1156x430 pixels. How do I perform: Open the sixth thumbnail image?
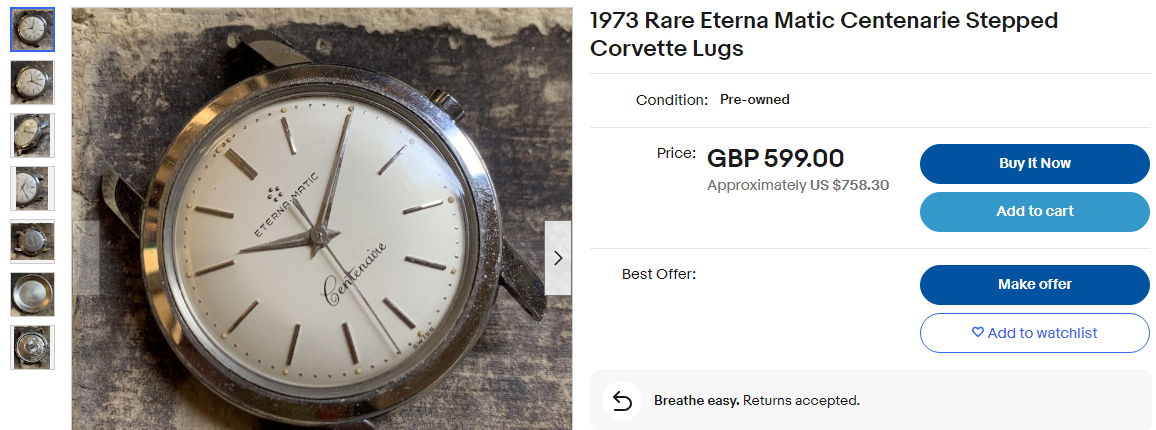[x=32, y=294]
